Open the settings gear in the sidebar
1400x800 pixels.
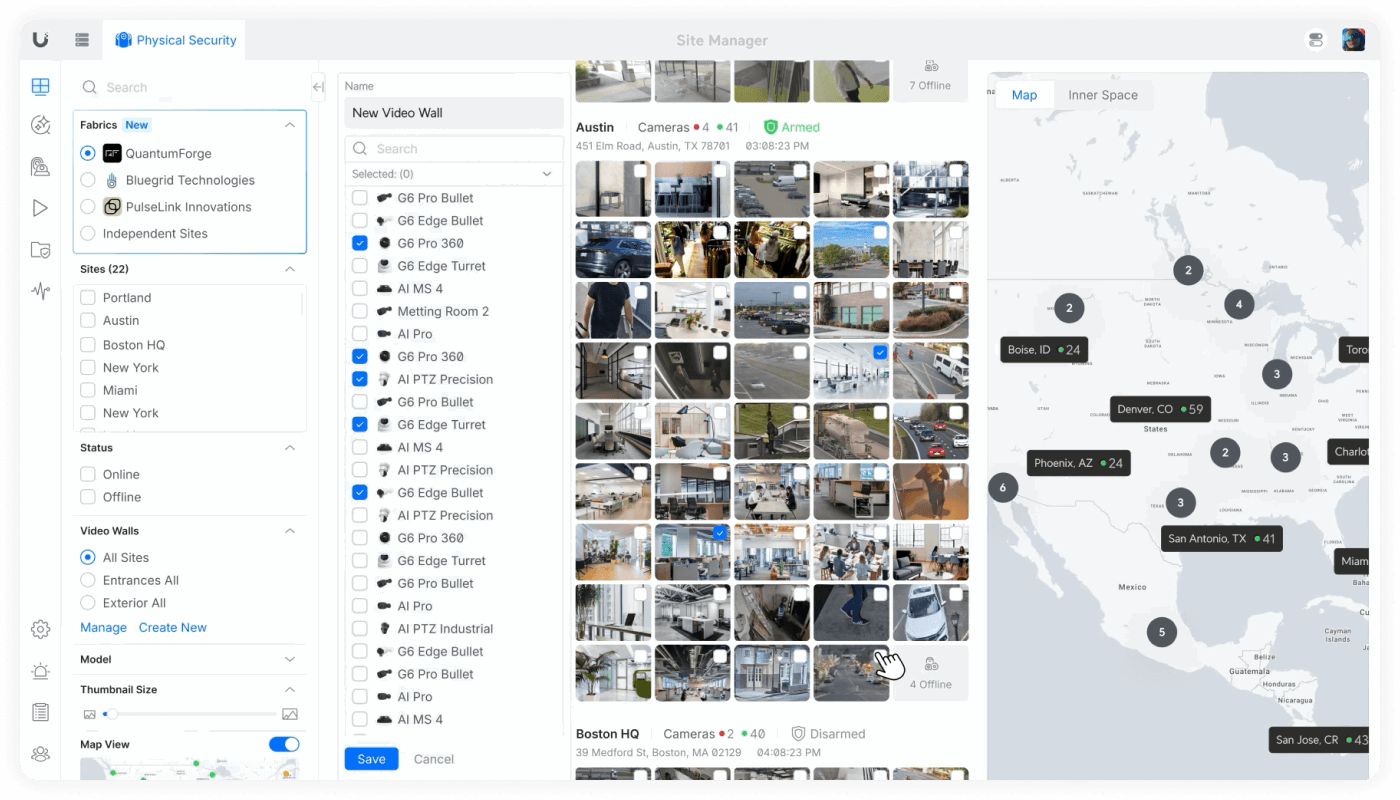40,629
